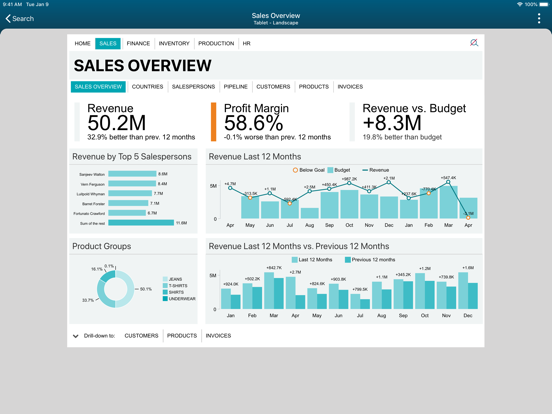Switch to the SALESPERSONS sub-tab
The image size is (552, 414).
(193, 87)
